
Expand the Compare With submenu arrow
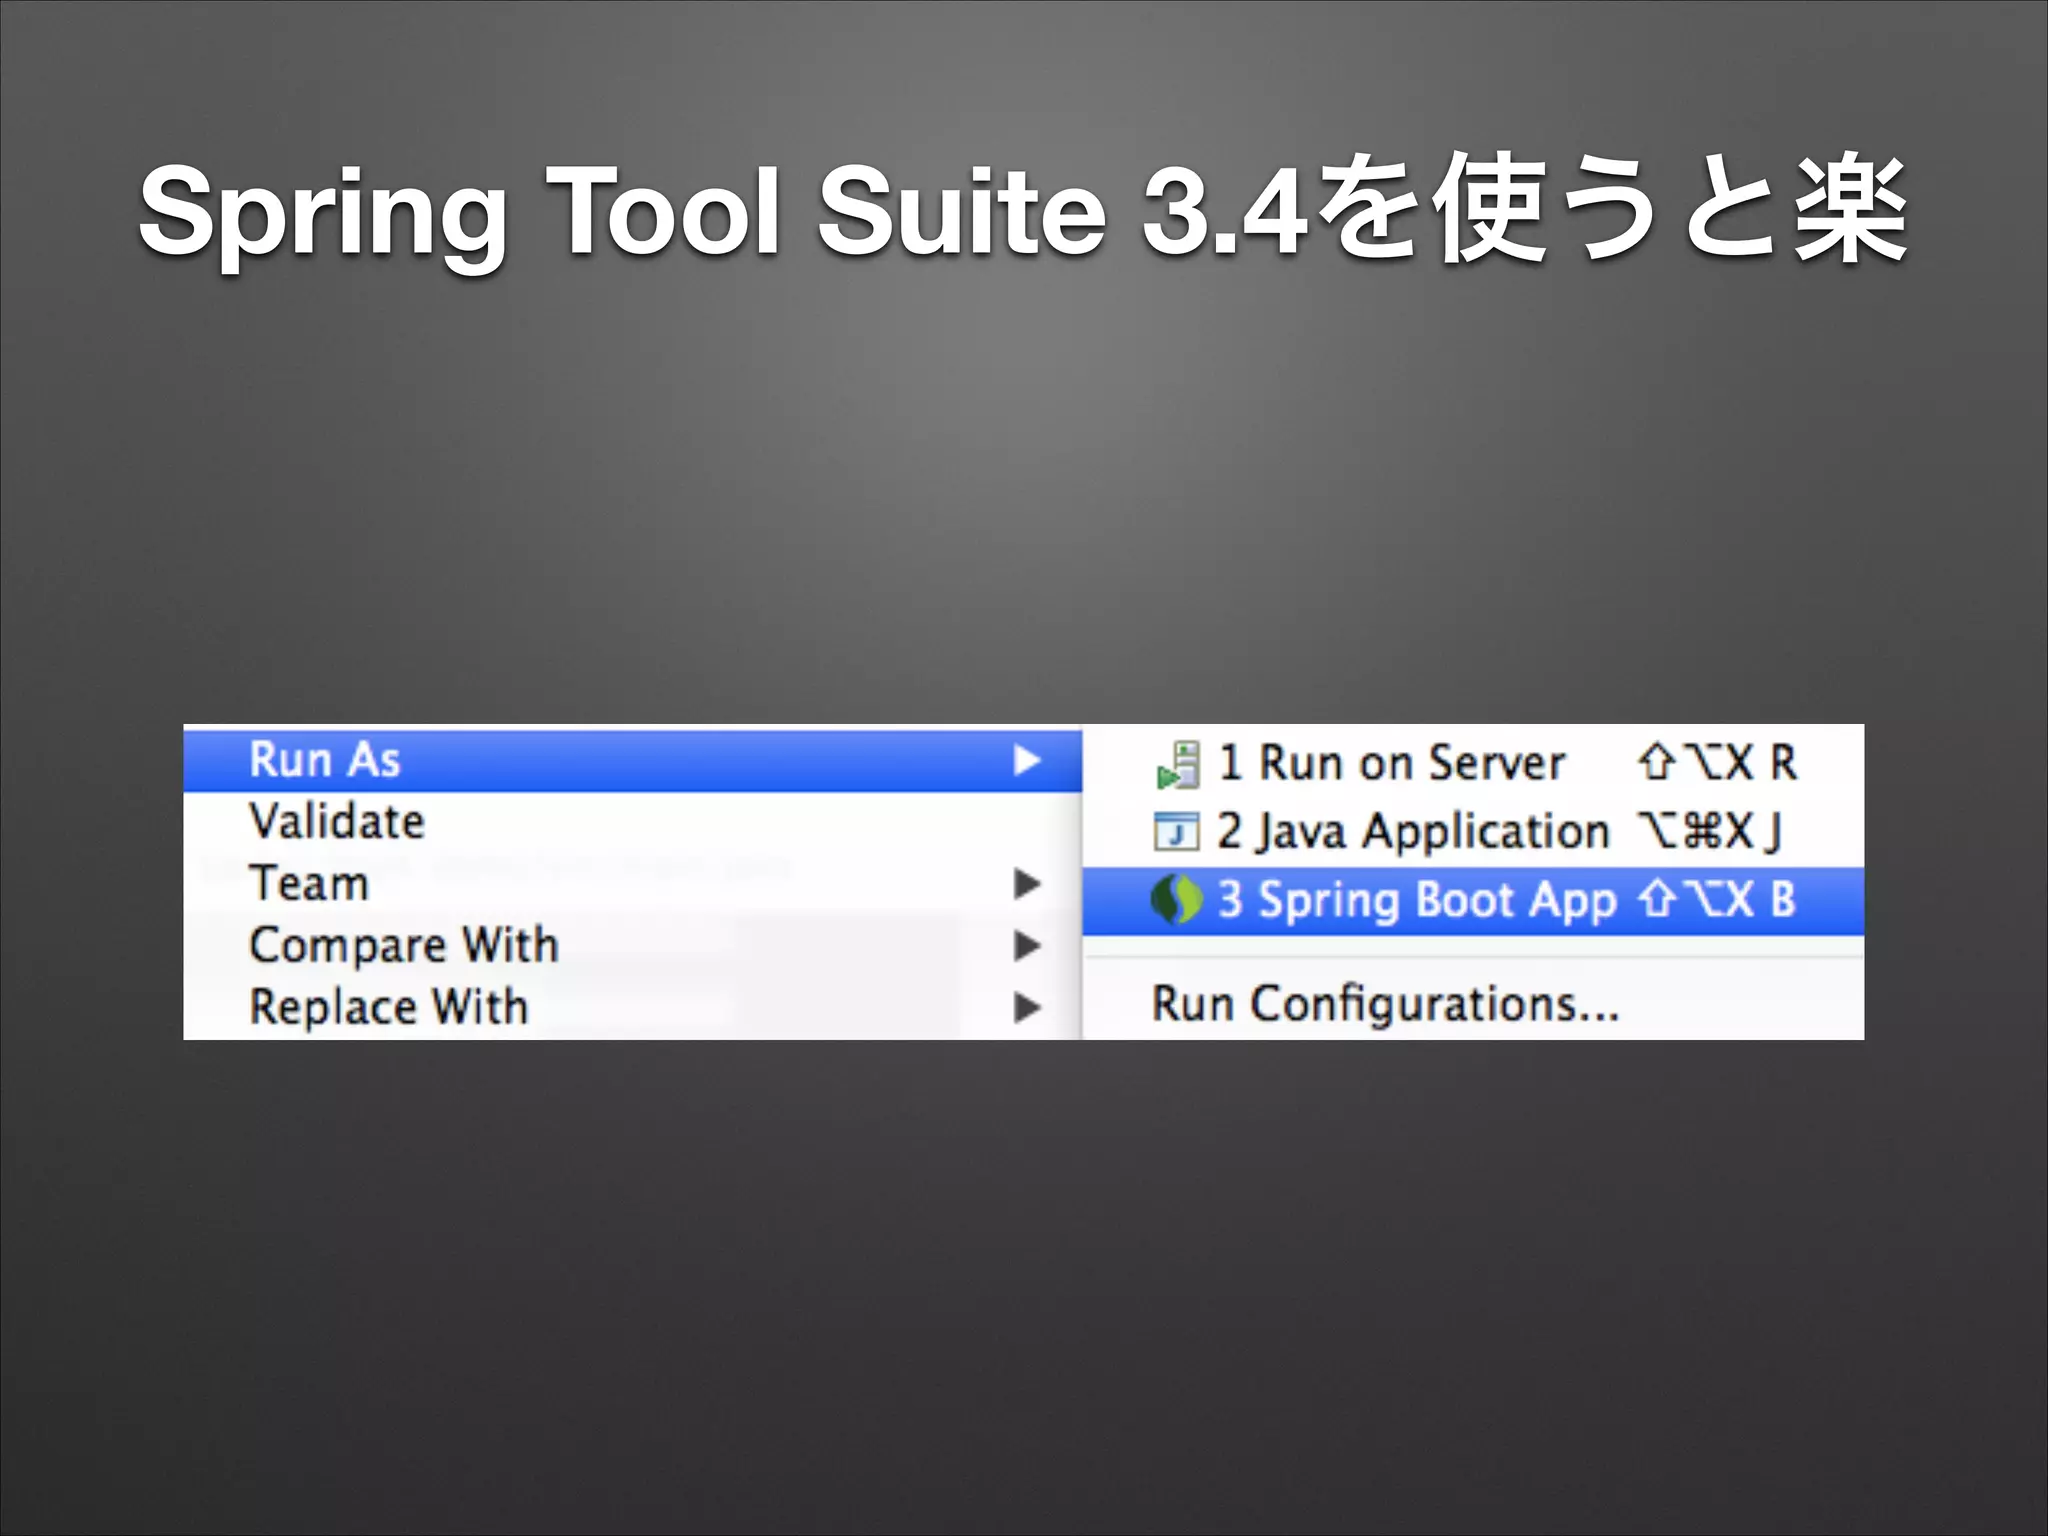(x=1027, y=945)
